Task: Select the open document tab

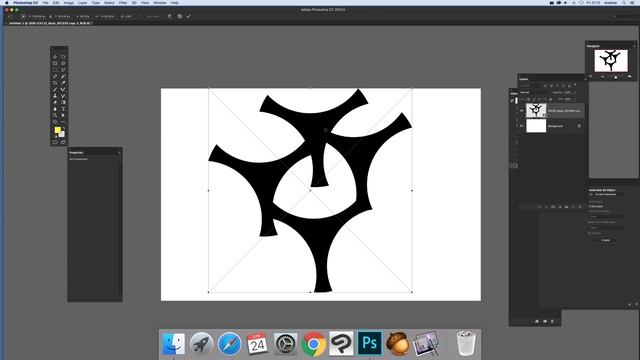Action: point(51,23)
